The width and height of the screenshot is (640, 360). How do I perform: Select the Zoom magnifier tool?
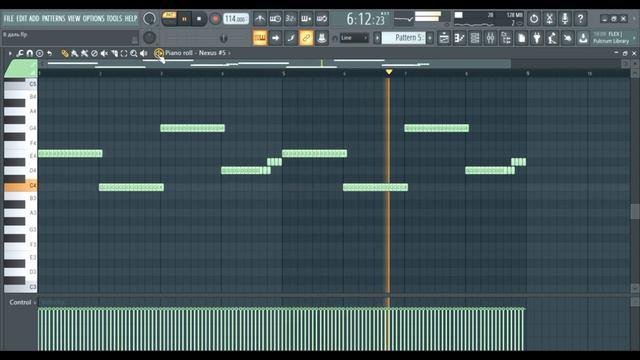pos(134,53)
